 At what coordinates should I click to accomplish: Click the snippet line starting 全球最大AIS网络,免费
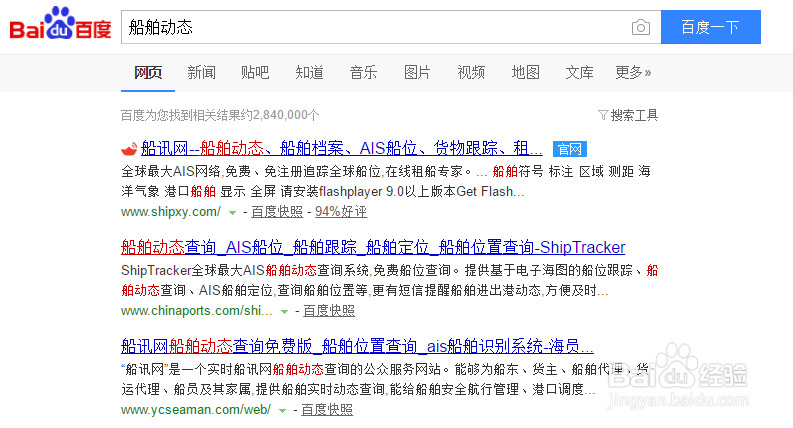coord(386,172)
